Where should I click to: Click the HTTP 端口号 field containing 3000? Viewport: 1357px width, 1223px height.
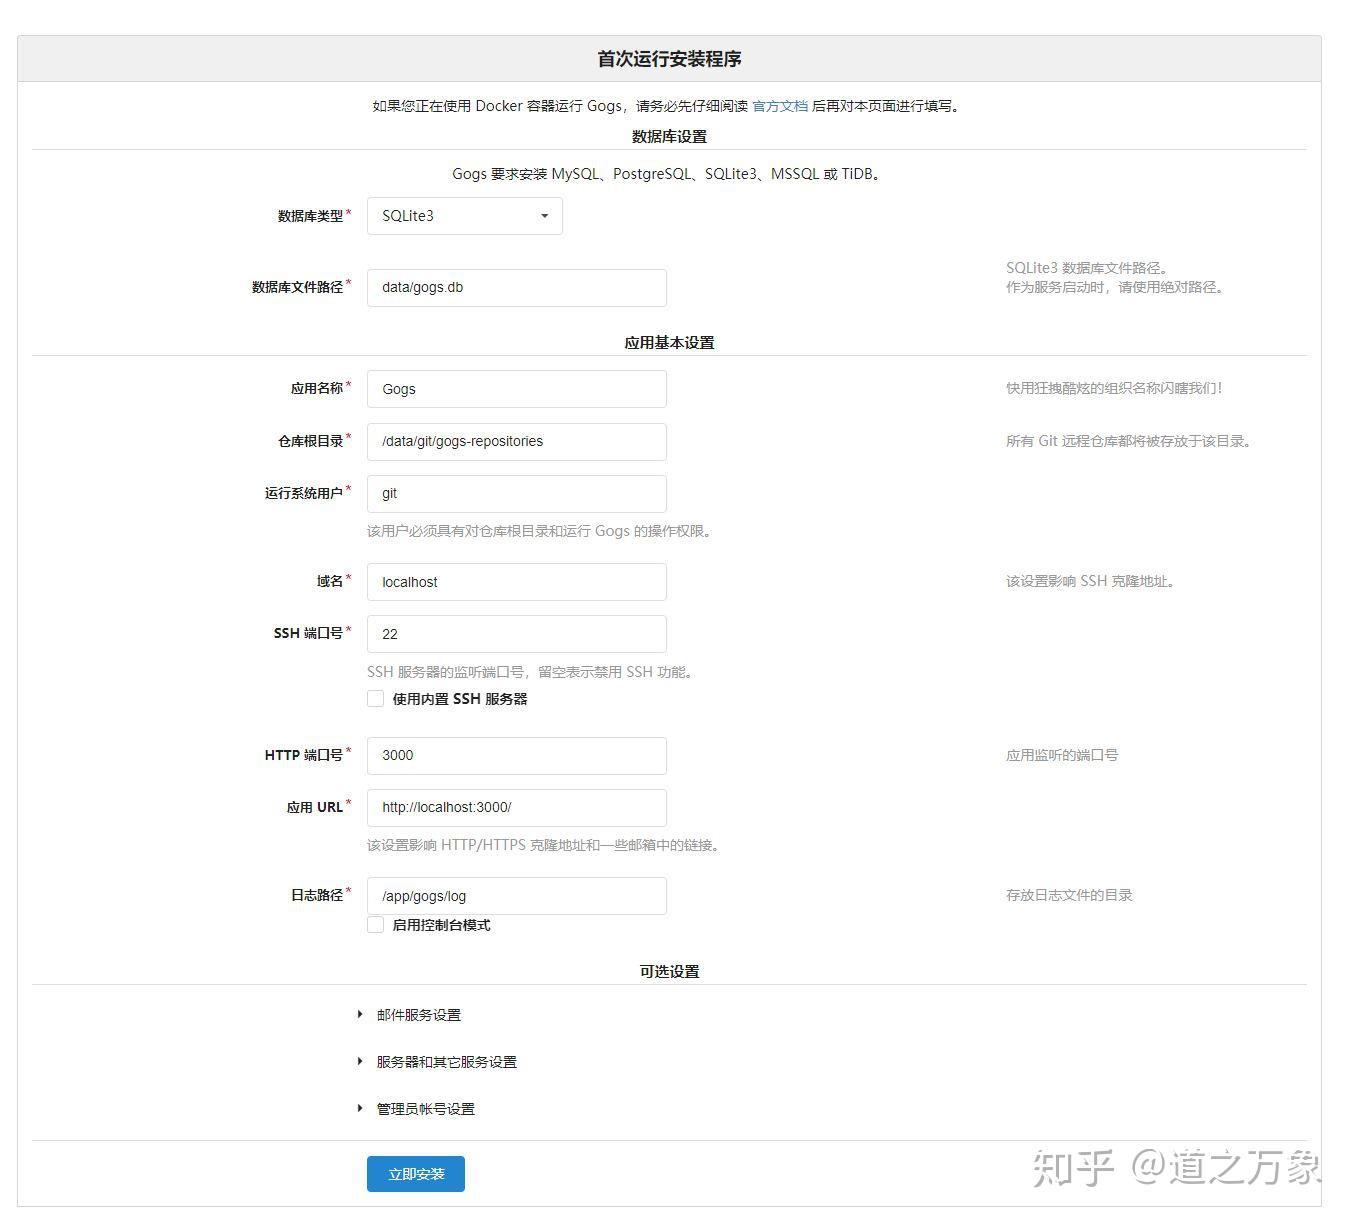coord(516,755)
